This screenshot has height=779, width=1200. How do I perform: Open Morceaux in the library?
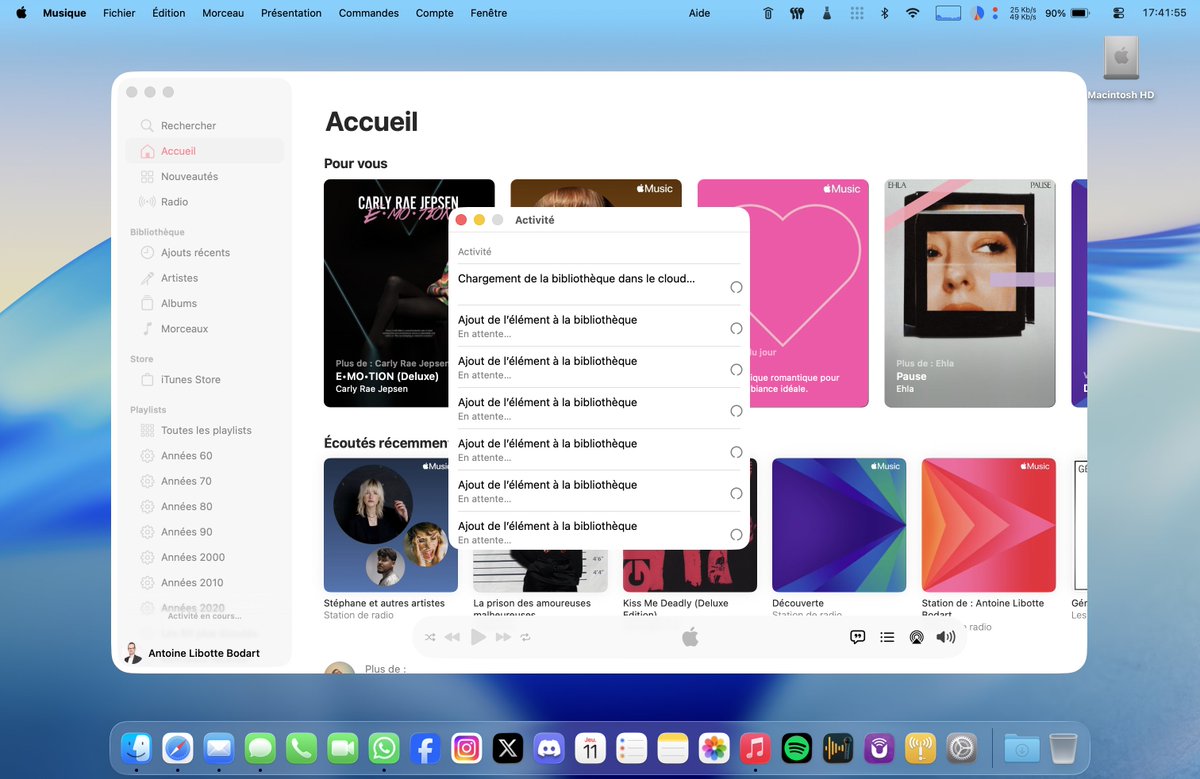tap(205, 329)
